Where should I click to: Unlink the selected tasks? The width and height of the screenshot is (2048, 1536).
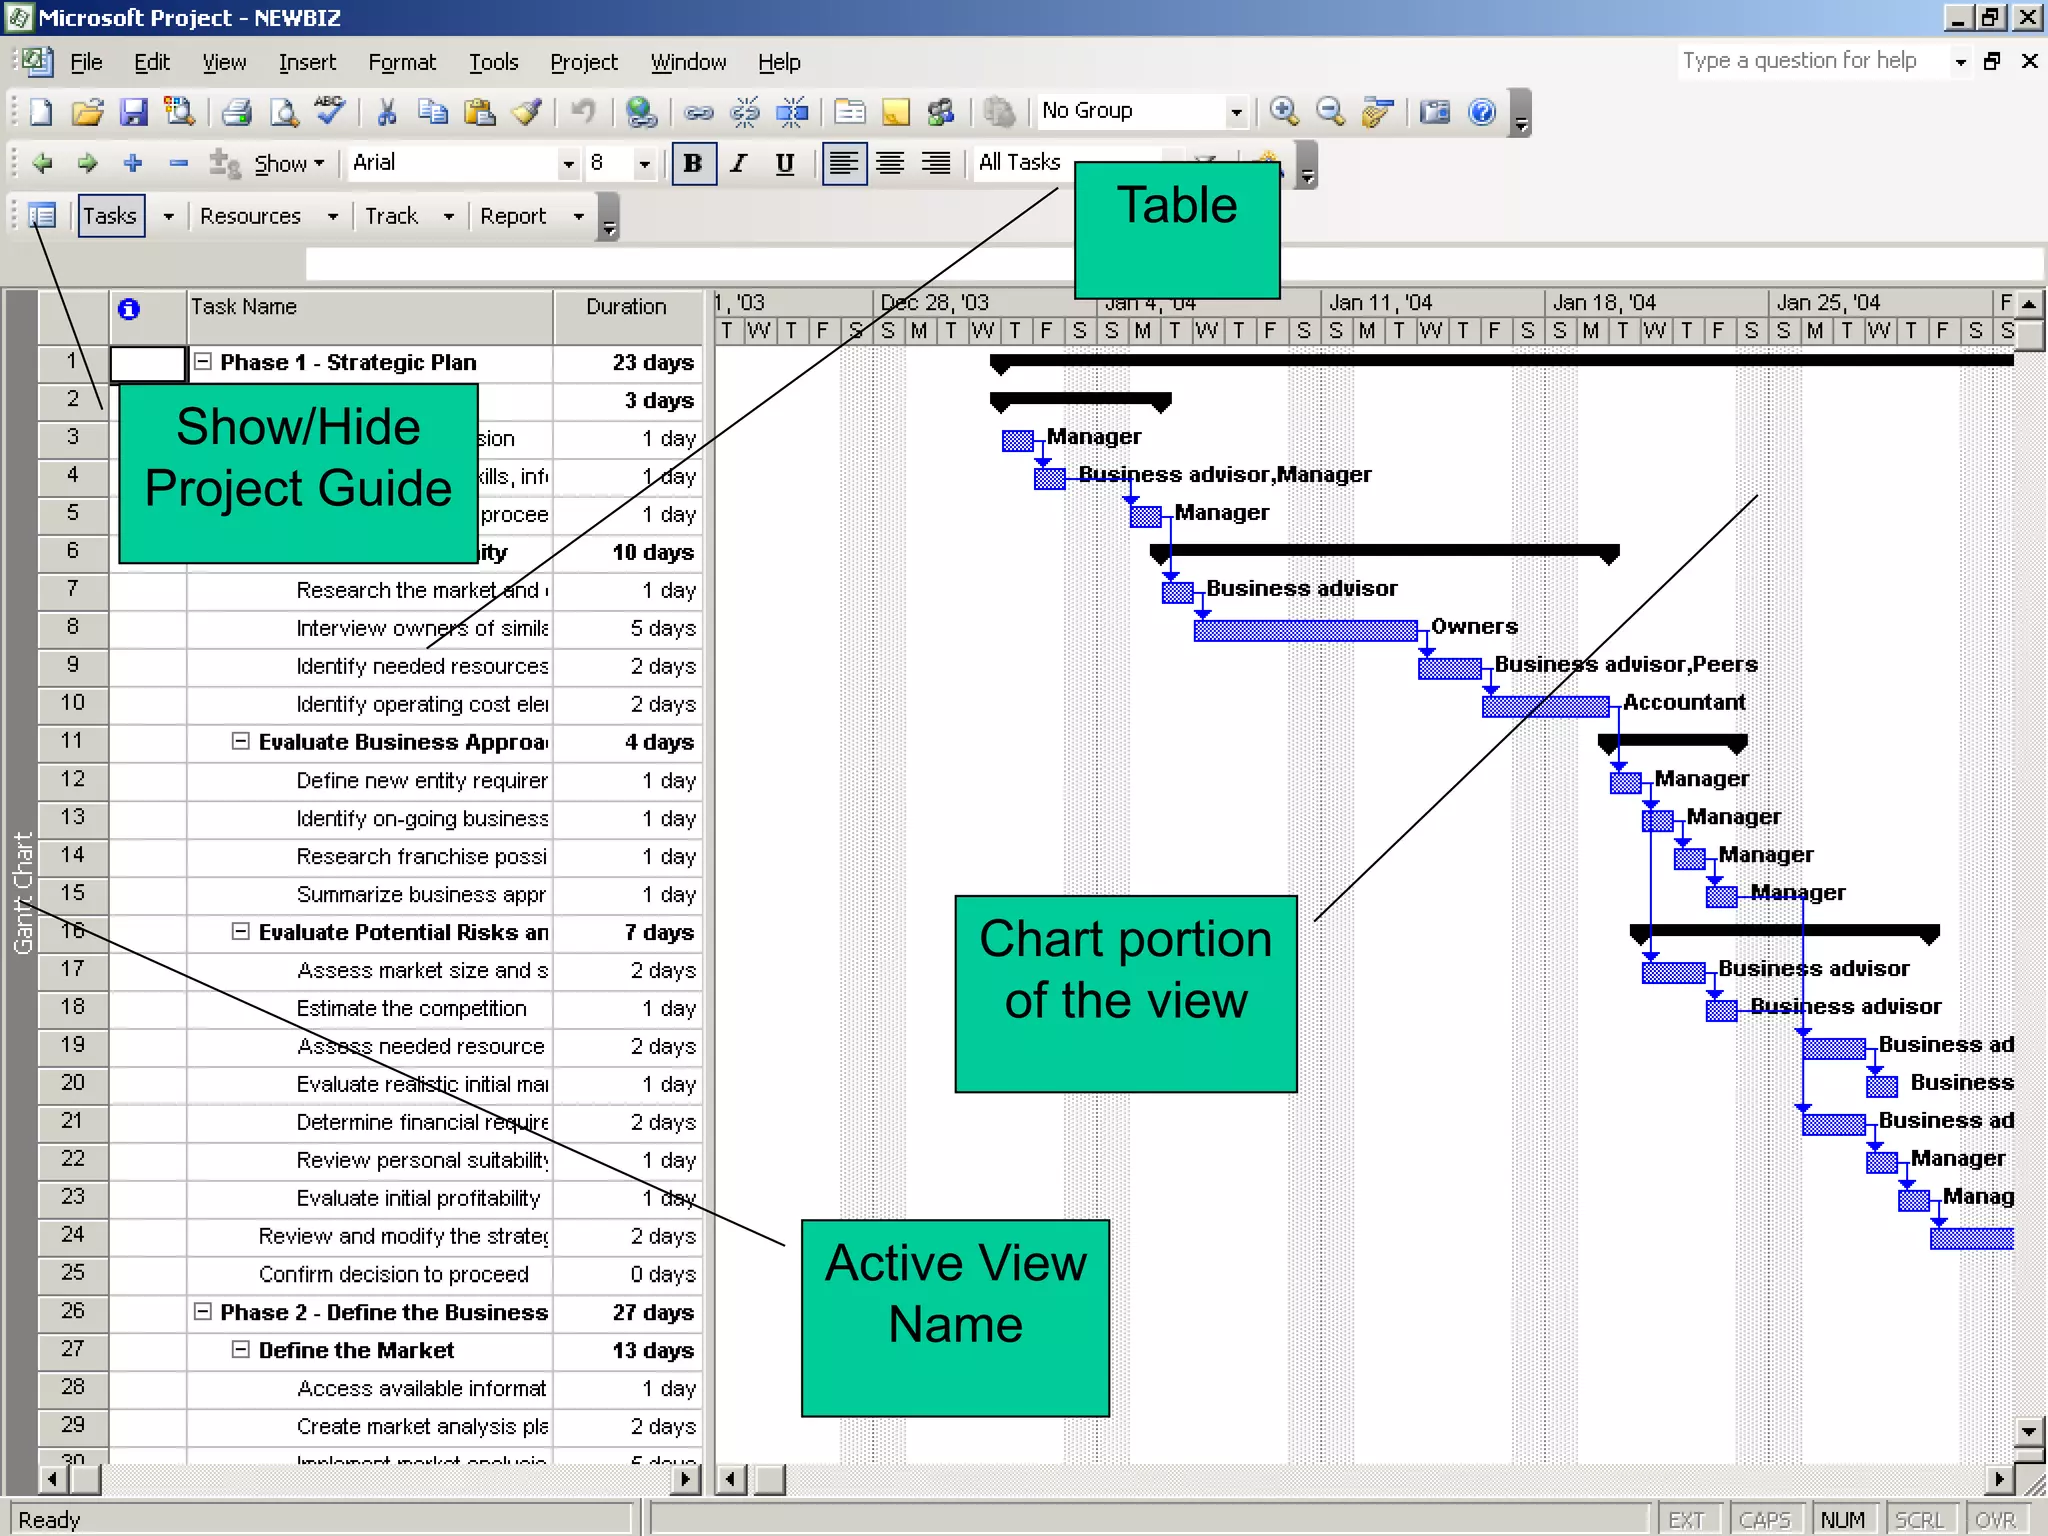(745, 112)
